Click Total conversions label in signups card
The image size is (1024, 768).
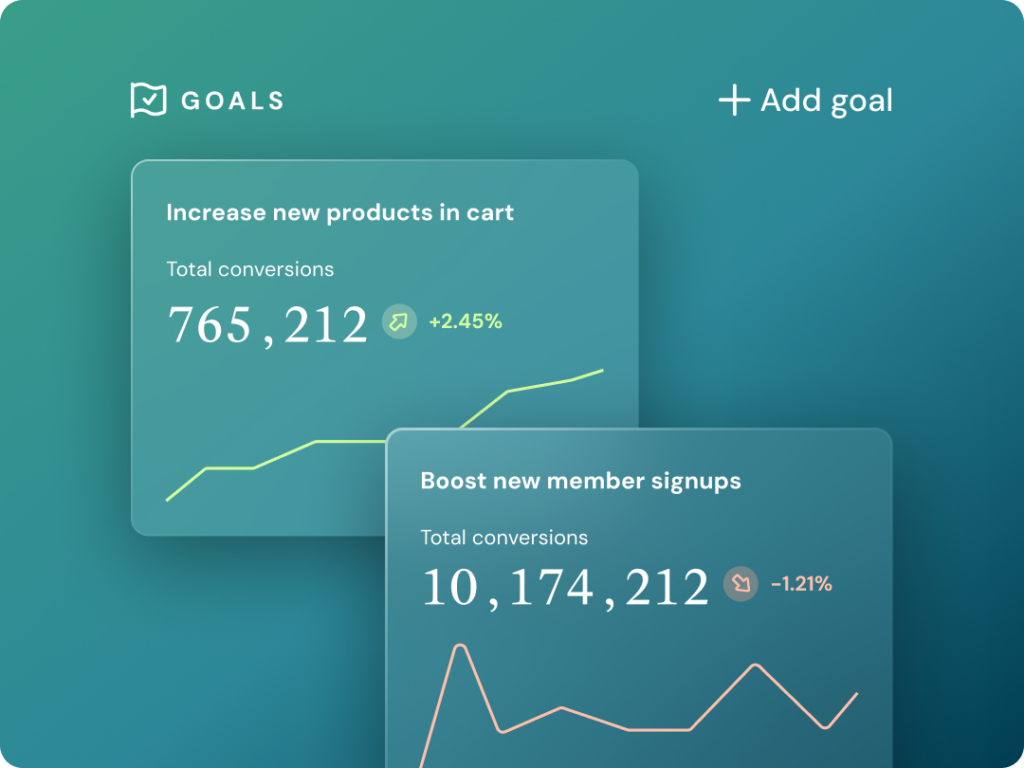pyautogui.click(x=504, y=538)
